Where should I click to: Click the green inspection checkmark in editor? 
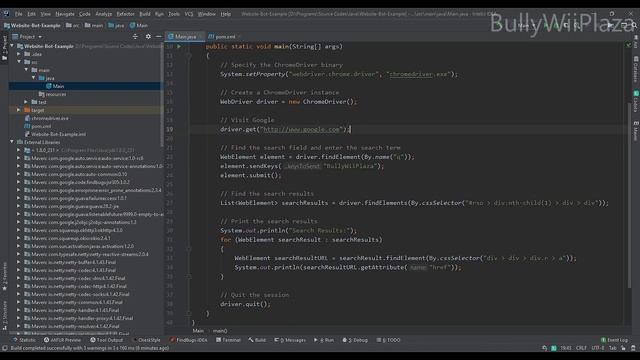629,45
